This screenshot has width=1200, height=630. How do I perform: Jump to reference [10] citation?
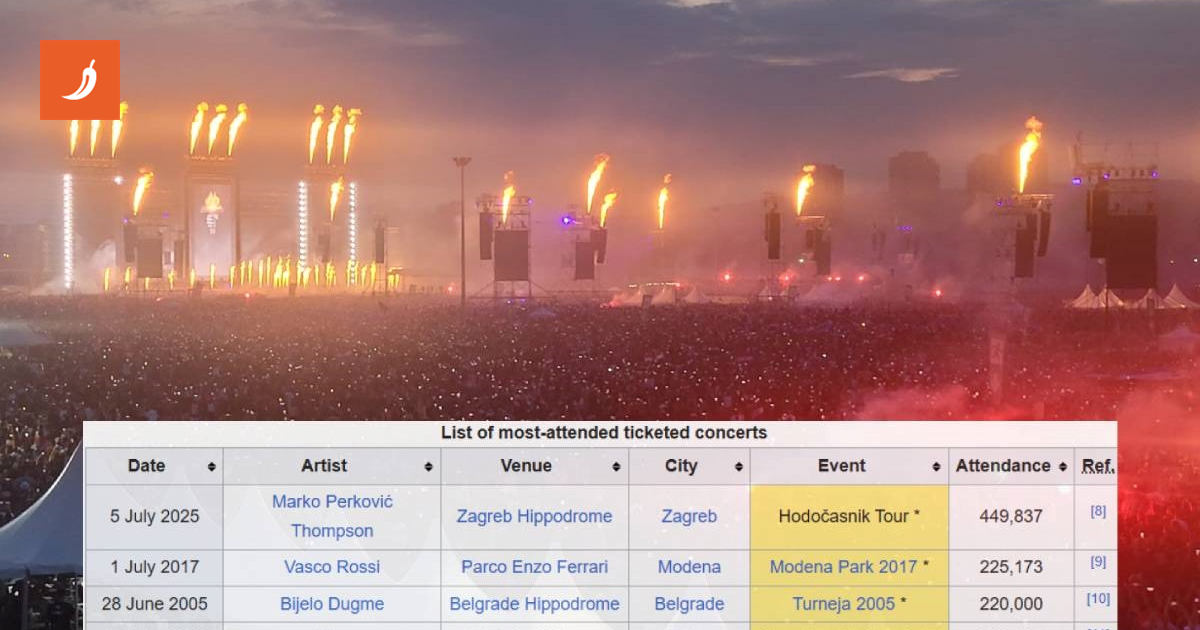tap(1098, 599)
